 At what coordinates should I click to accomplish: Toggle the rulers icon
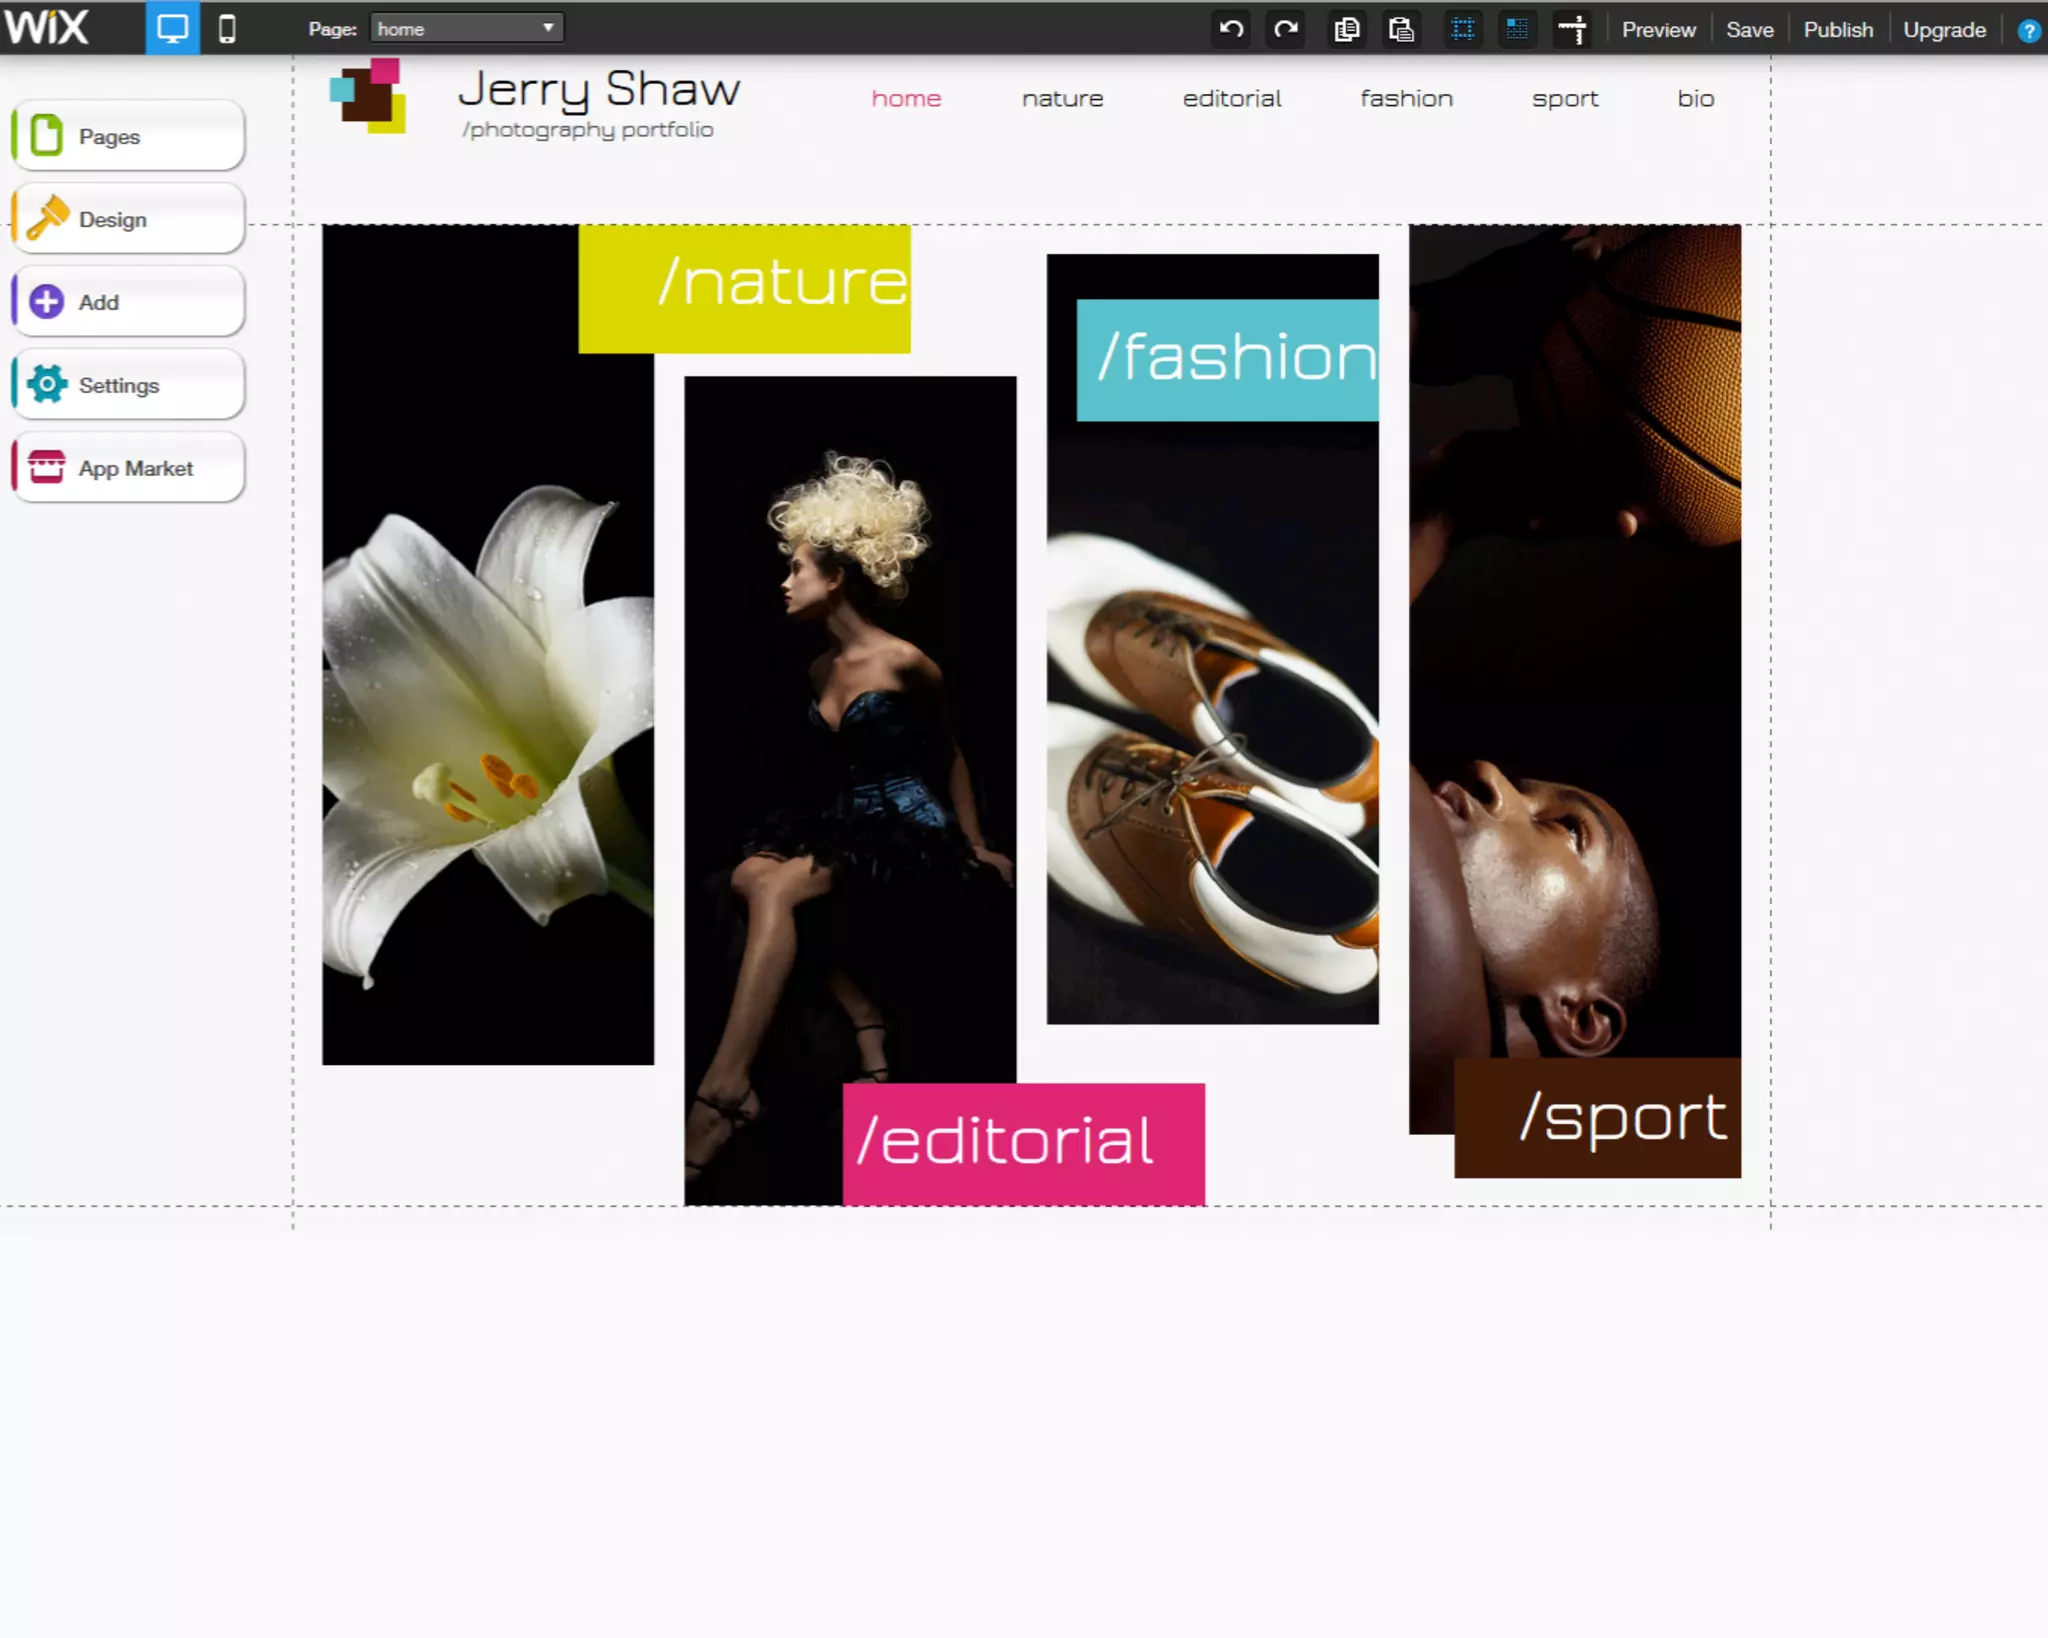pyautogui.click(x=1573, y=29)
